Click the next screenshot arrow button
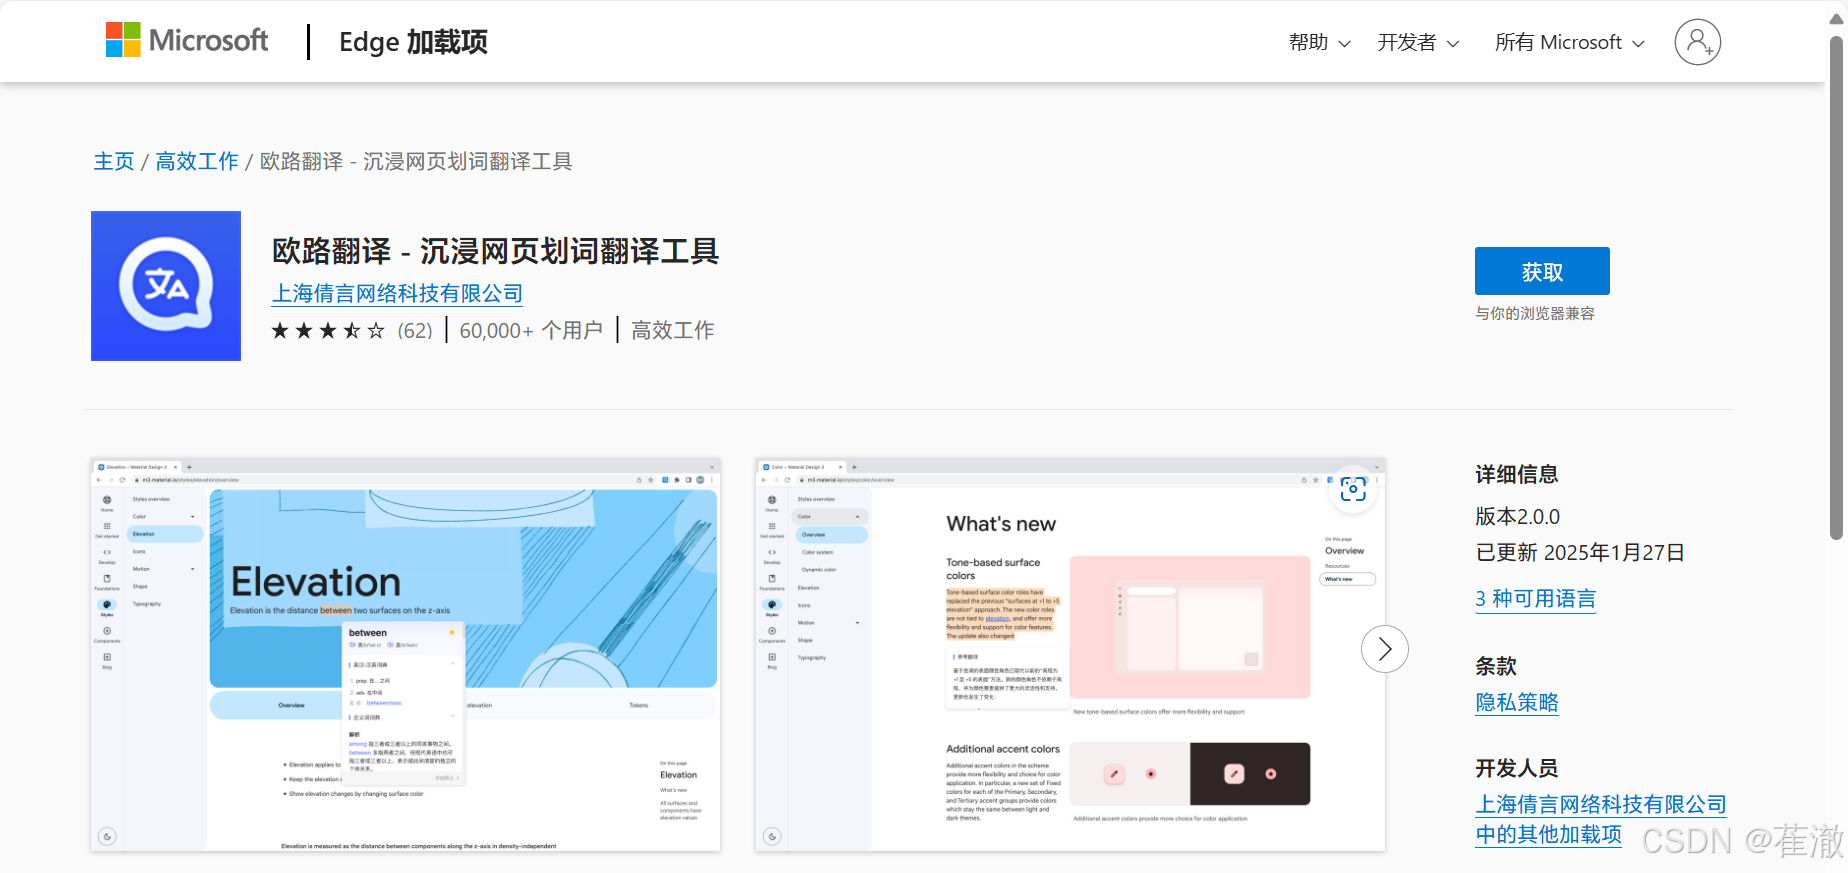 tap(1385, 649)
